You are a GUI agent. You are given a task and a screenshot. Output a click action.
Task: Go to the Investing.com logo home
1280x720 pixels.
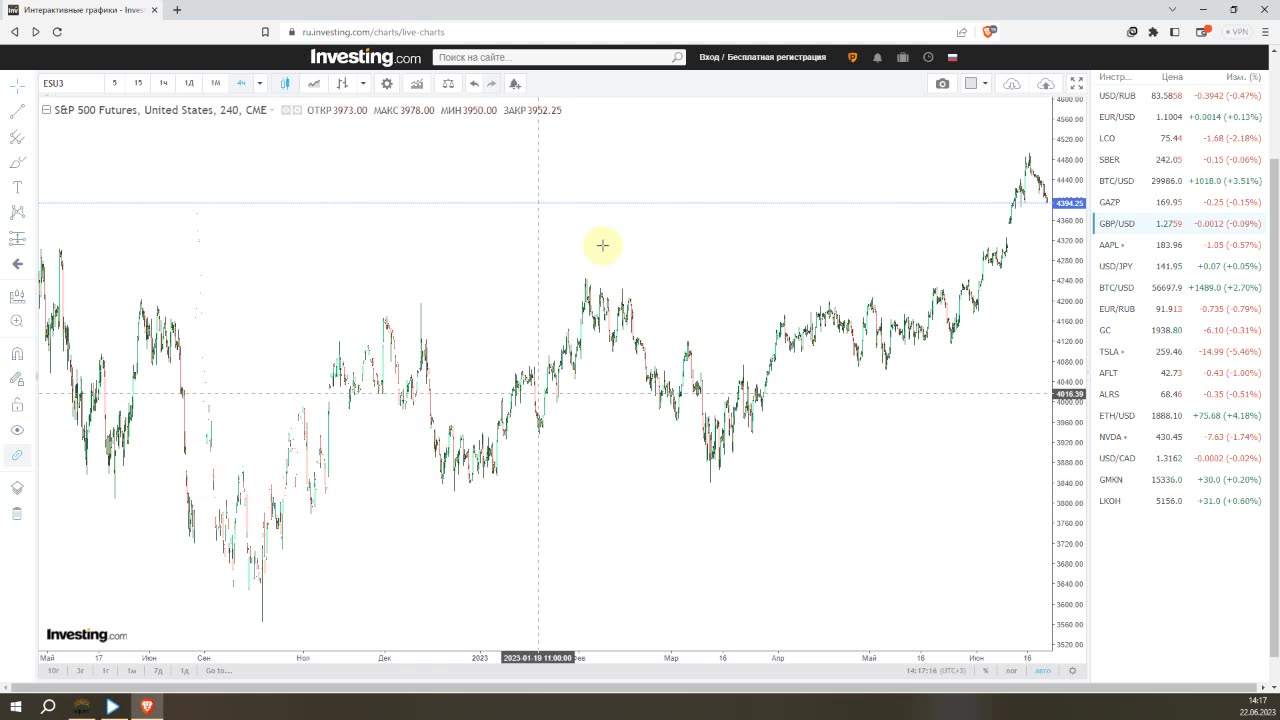point(365,57)
